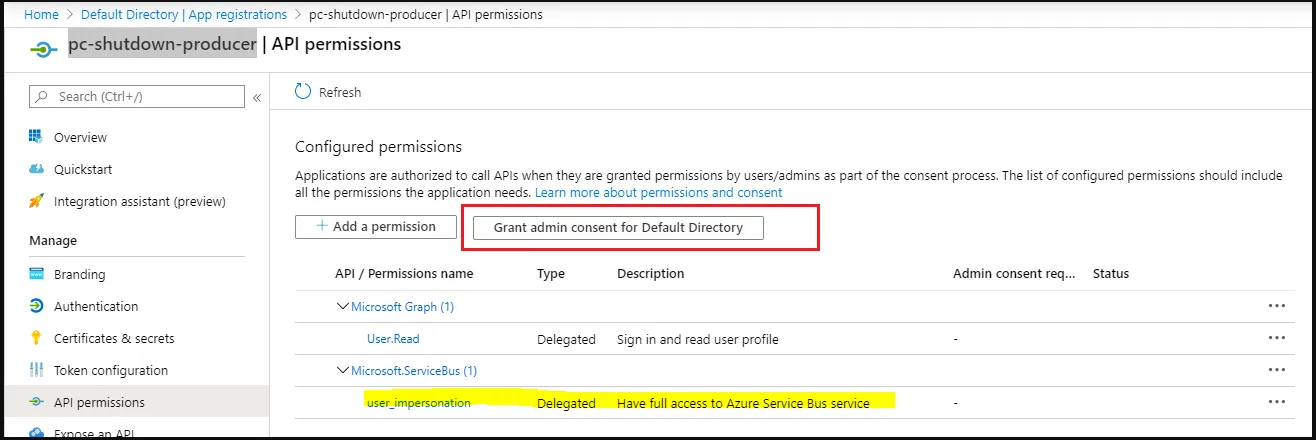Click the Branding icon

pyautogui.click(x=36, y=274)
